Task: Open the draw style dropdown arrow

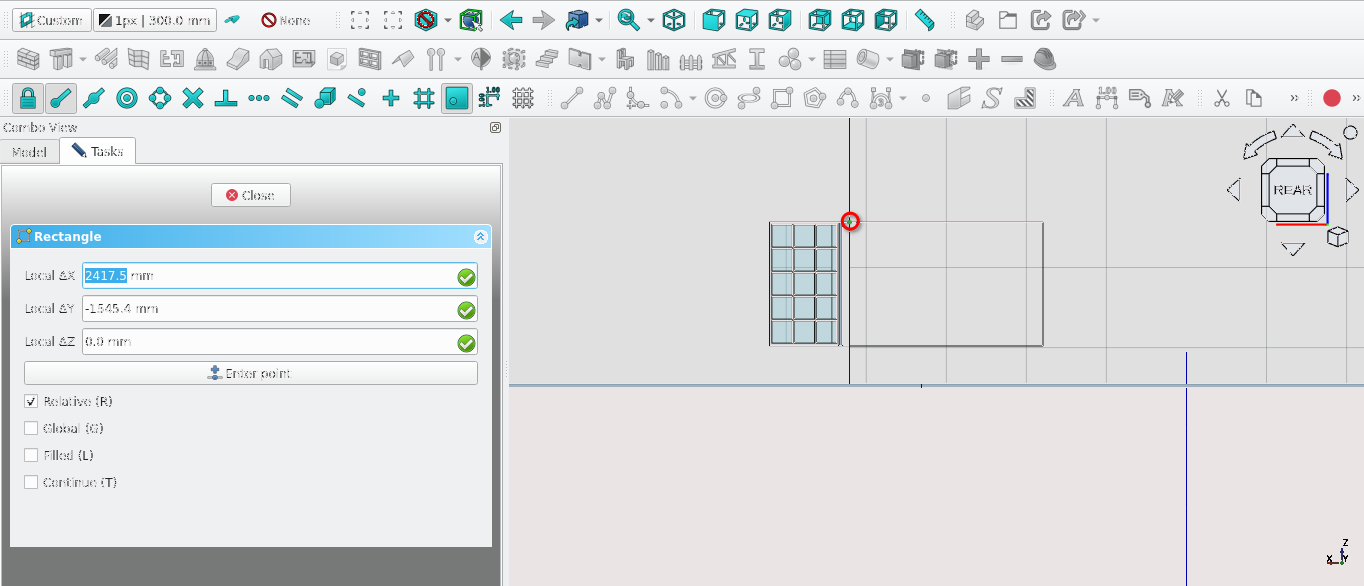Action: 447,20
